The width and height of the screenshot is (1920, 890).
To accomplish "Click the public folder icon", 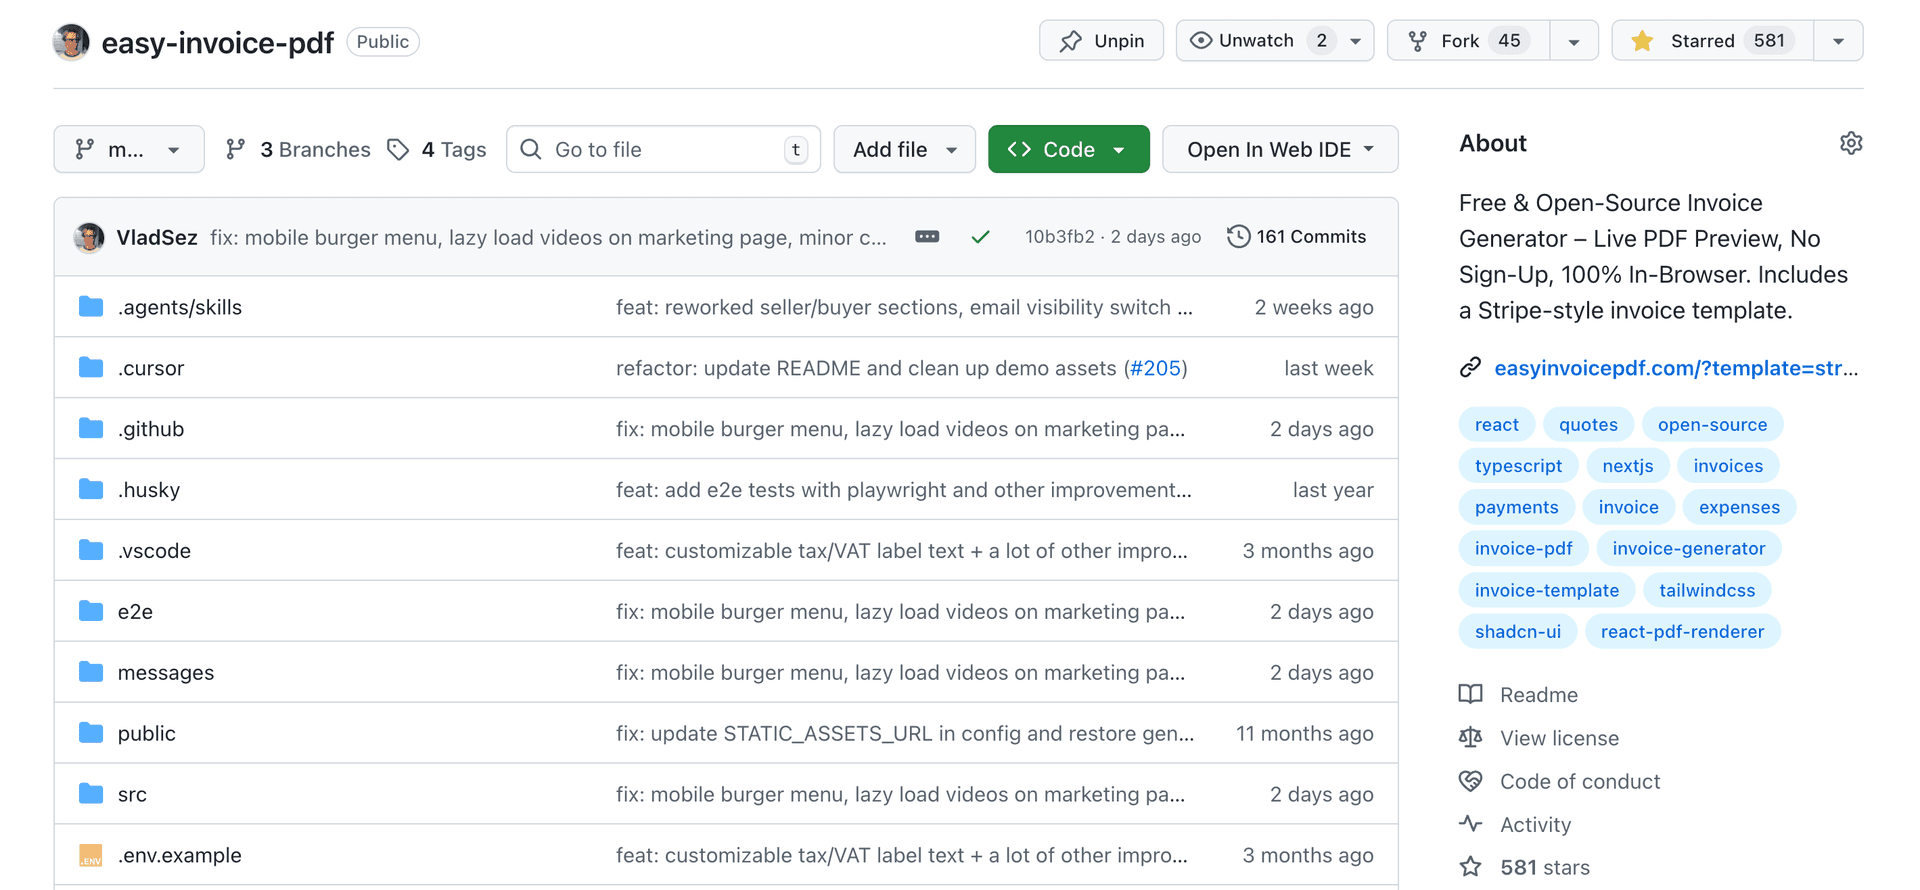I will pos(91,733).
